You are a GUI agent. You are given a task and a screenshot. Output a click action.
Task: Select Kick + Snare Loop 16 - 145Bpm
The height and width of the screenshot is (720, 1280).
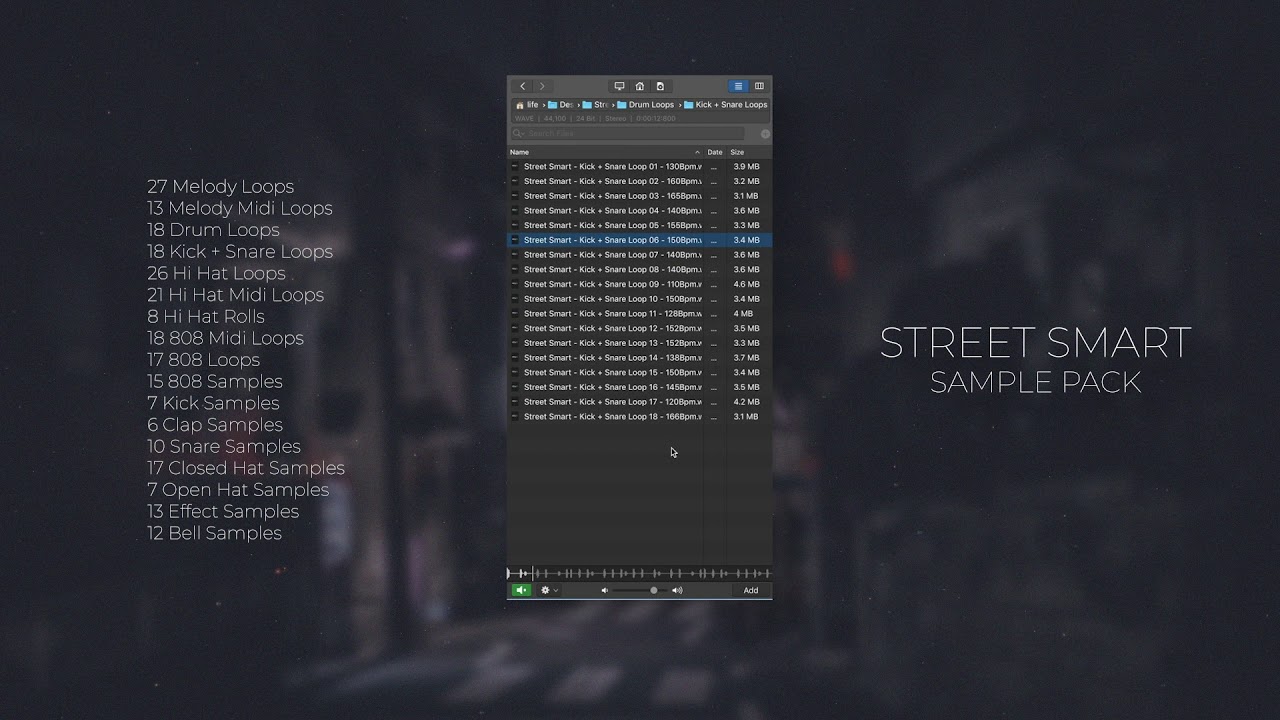(x=640, y=387)
